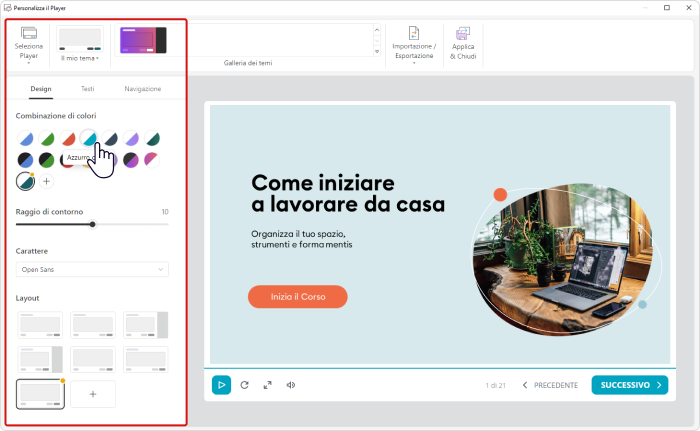Image resolution: width=700 pixels, height=431 pixels.
Task: Toggle fullscreen in the preview player
Action: tap(267, 385)
